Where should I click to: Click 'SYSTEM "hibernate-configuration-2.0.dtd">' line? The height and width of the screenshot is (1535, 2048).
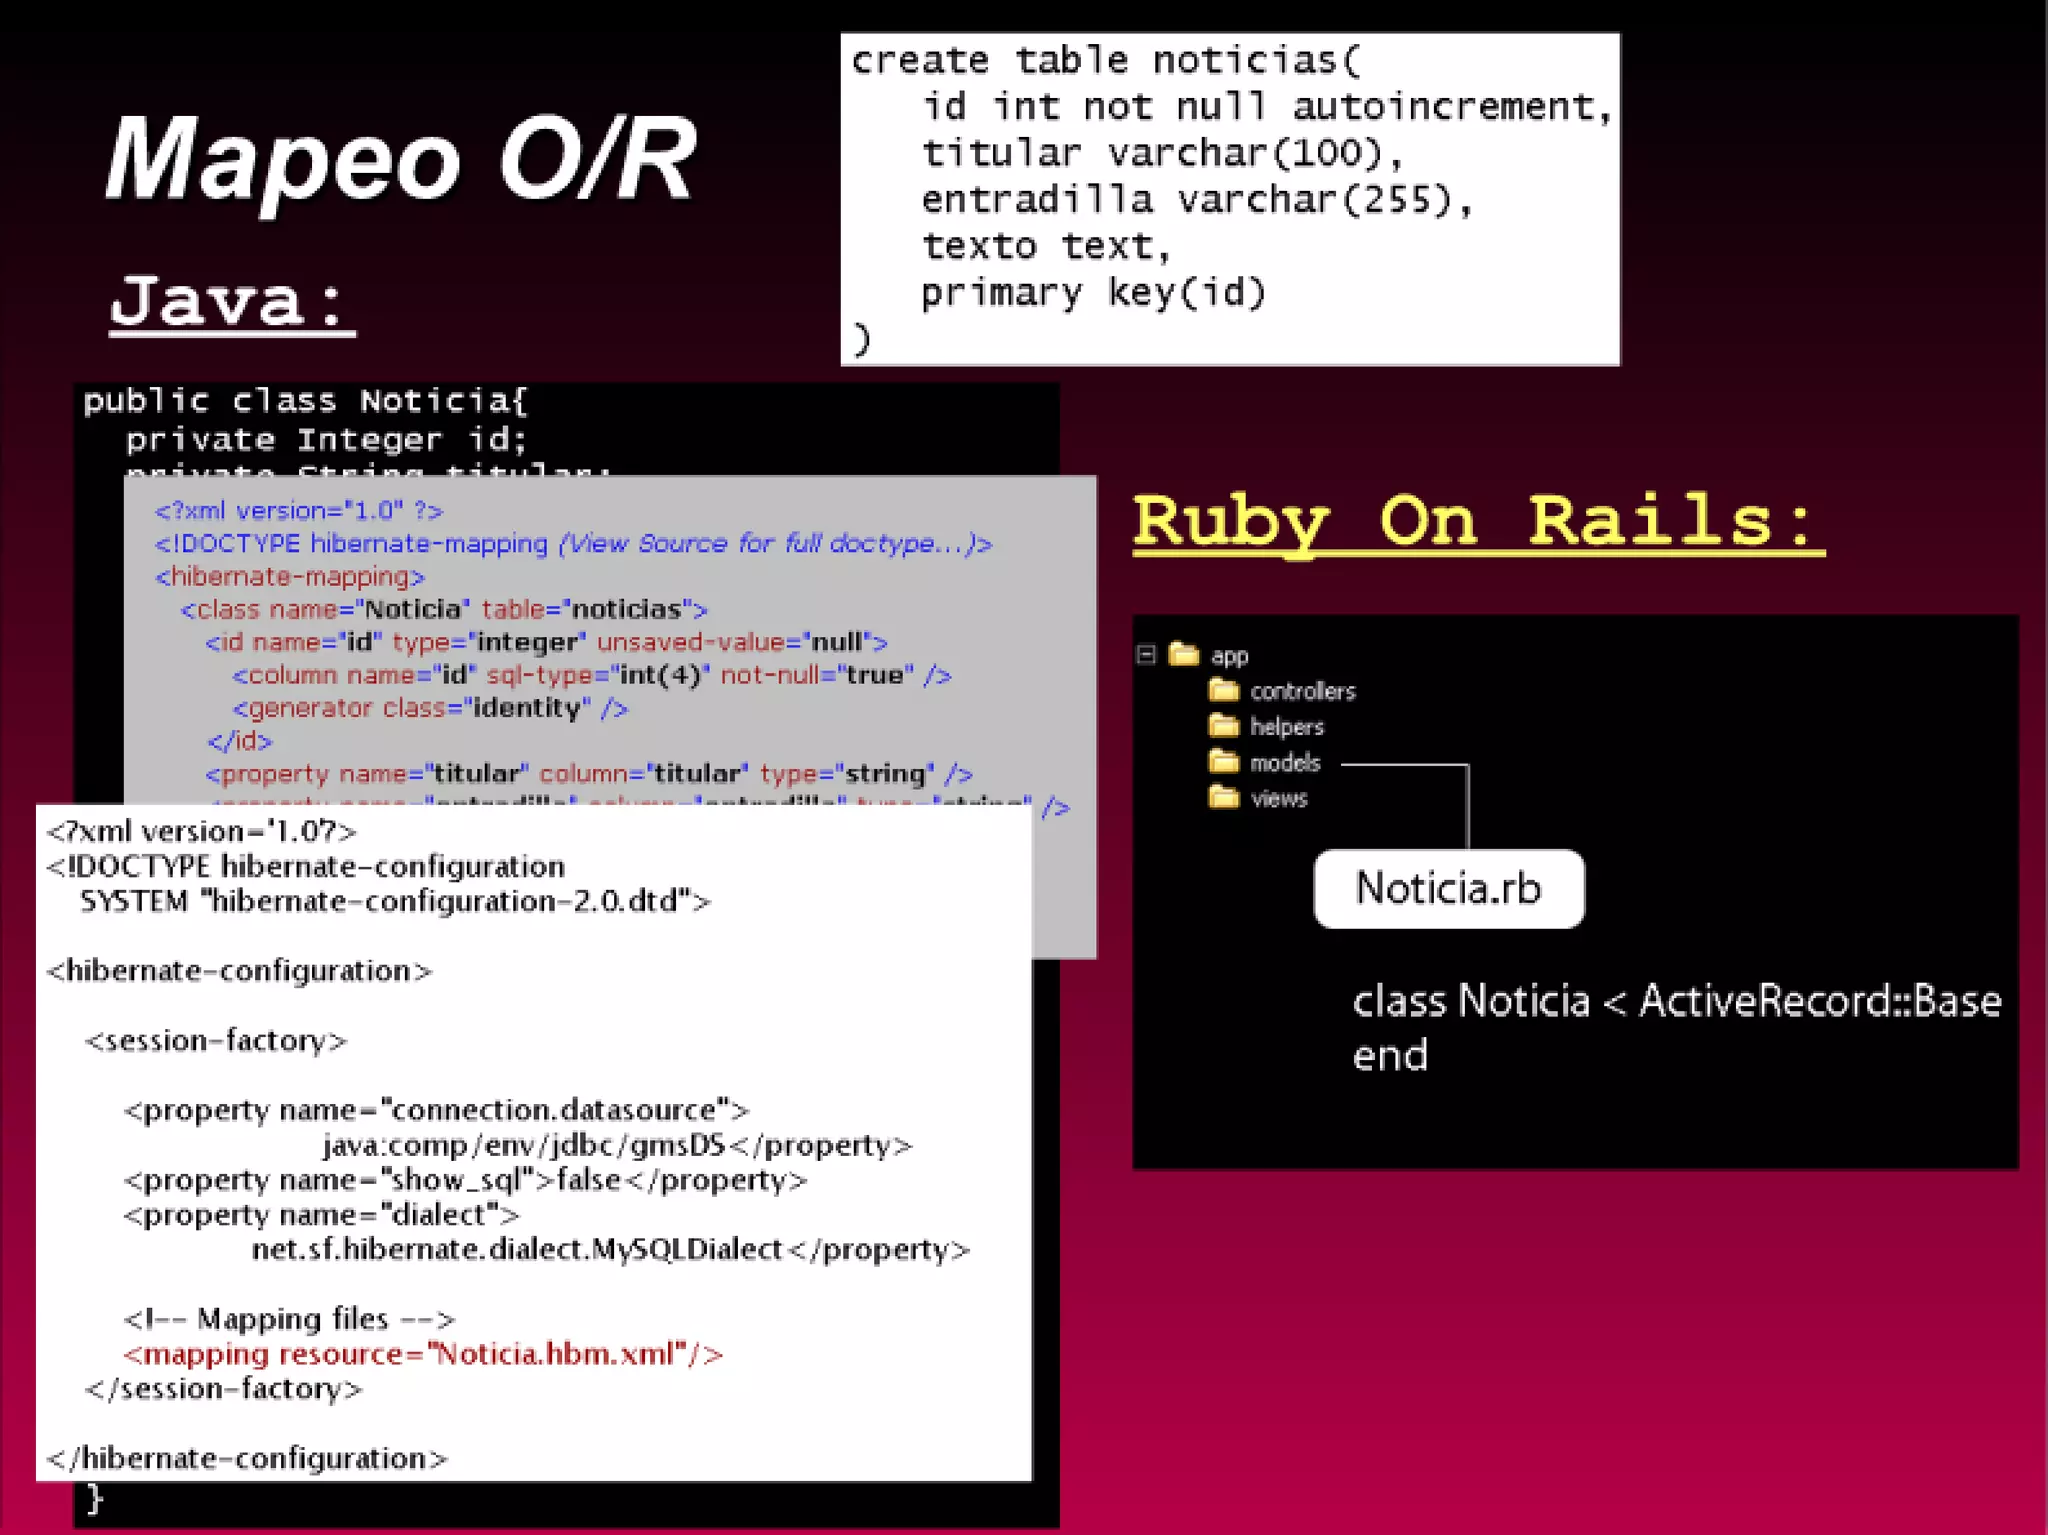(395, 901)
